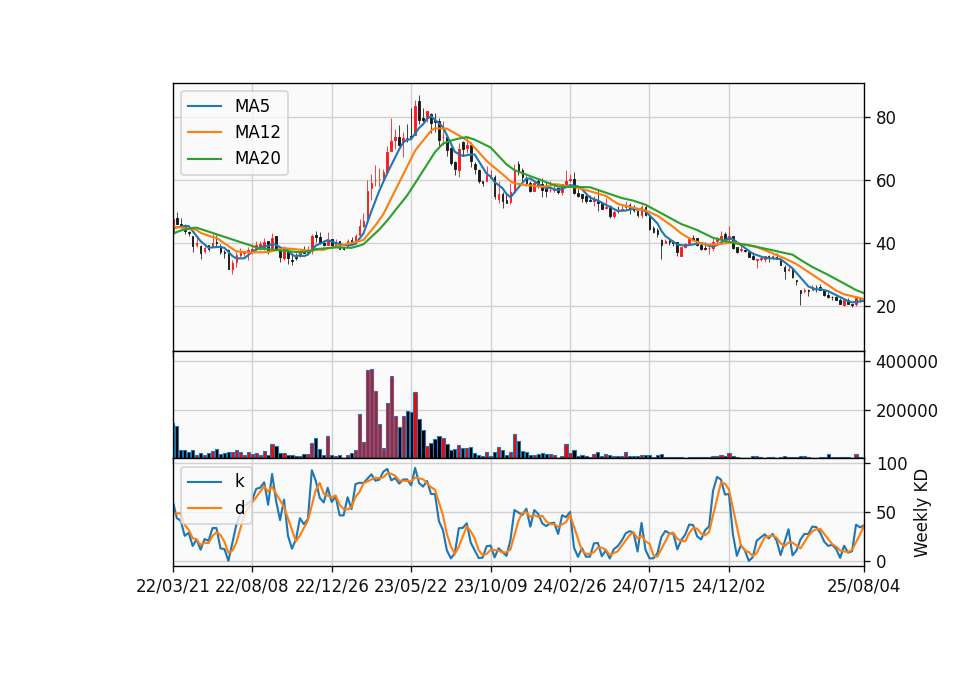Click the 22/08/08 date axis label
The width and height of the screenshot is (960, 690).
[252, 586]
